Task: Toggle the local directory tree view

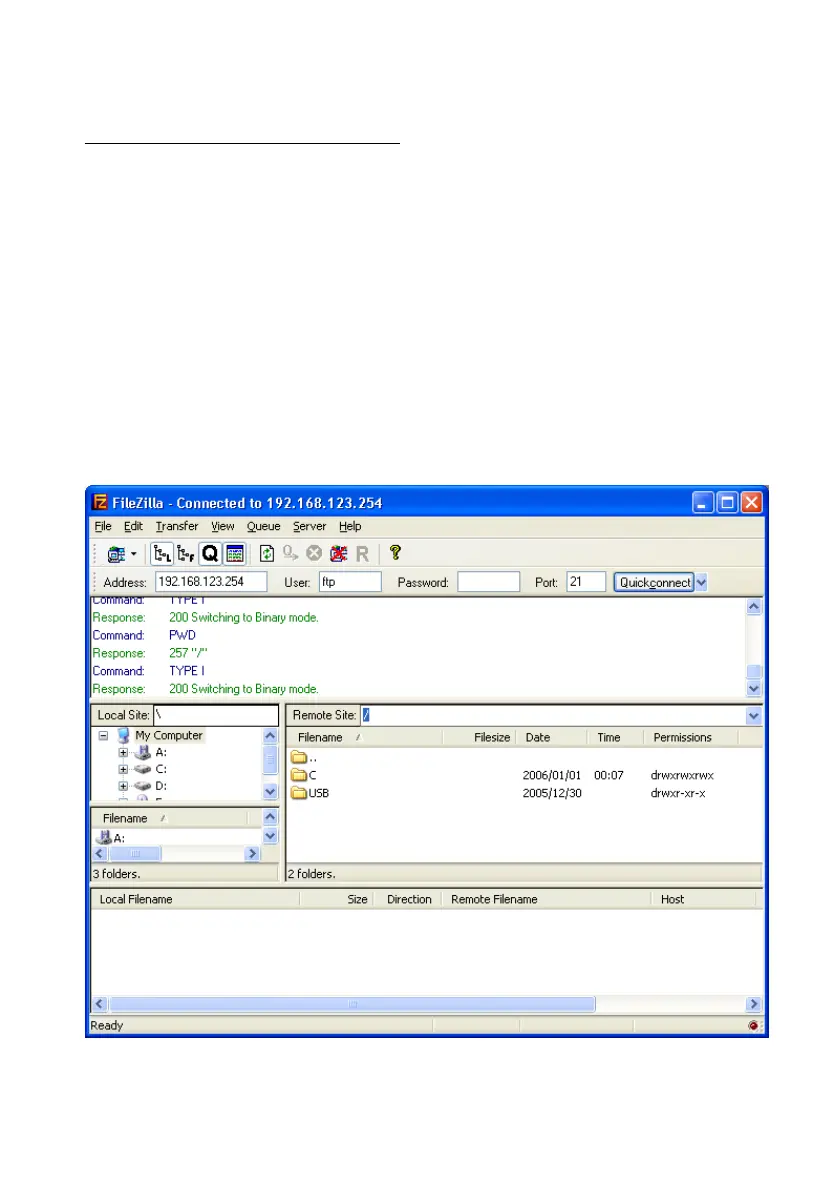Action: coord(162,554)
